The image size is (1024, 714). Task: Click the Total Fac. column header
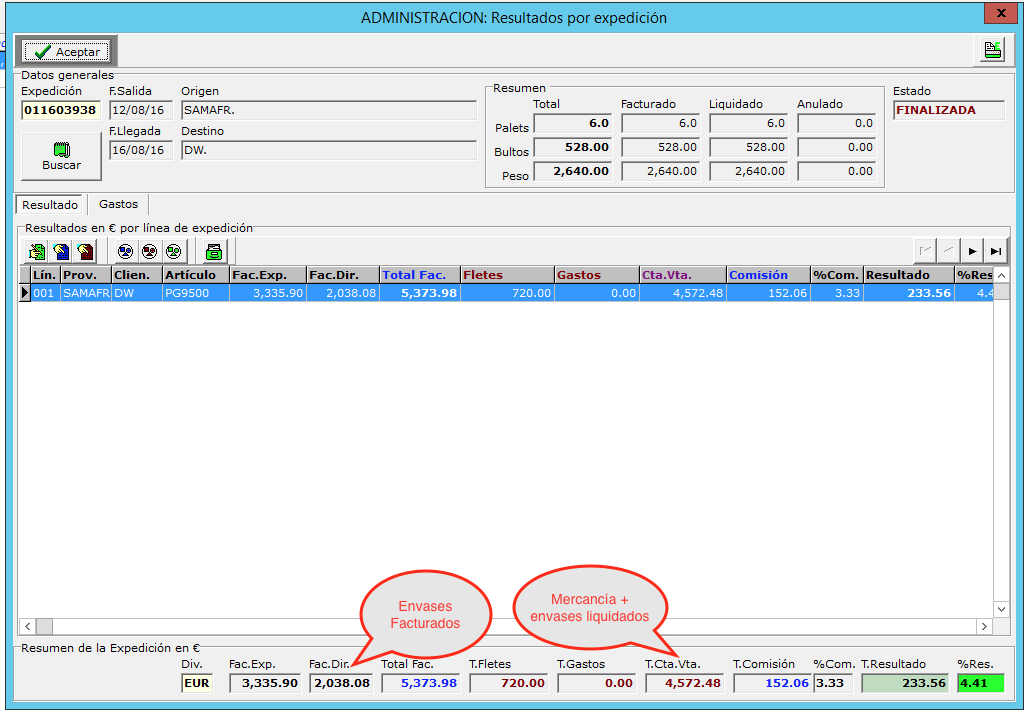tap(418, 275)
